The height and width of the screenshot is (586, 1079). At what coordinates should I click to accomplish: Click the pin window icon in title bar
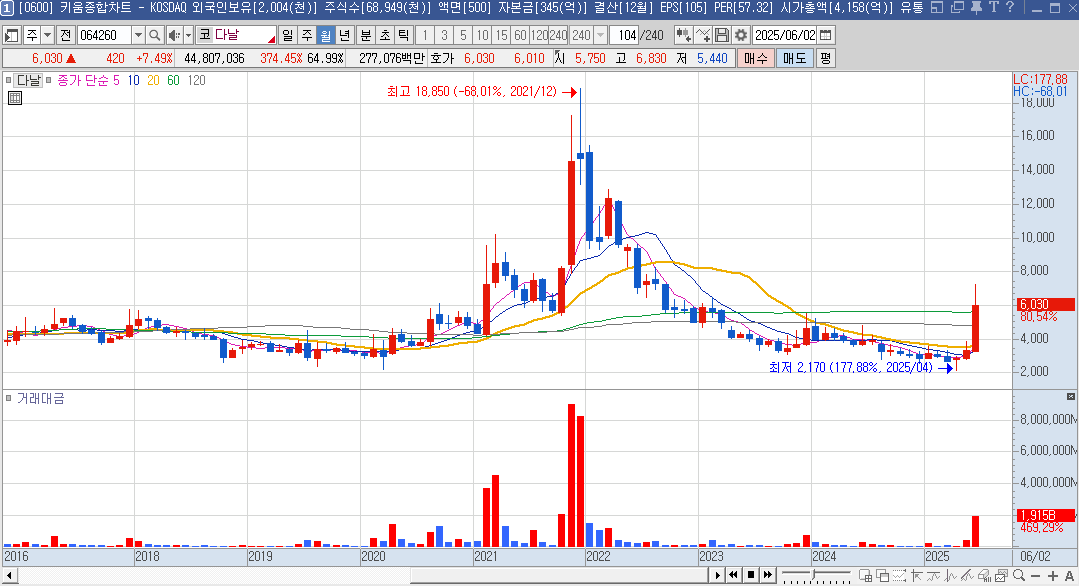976,8
